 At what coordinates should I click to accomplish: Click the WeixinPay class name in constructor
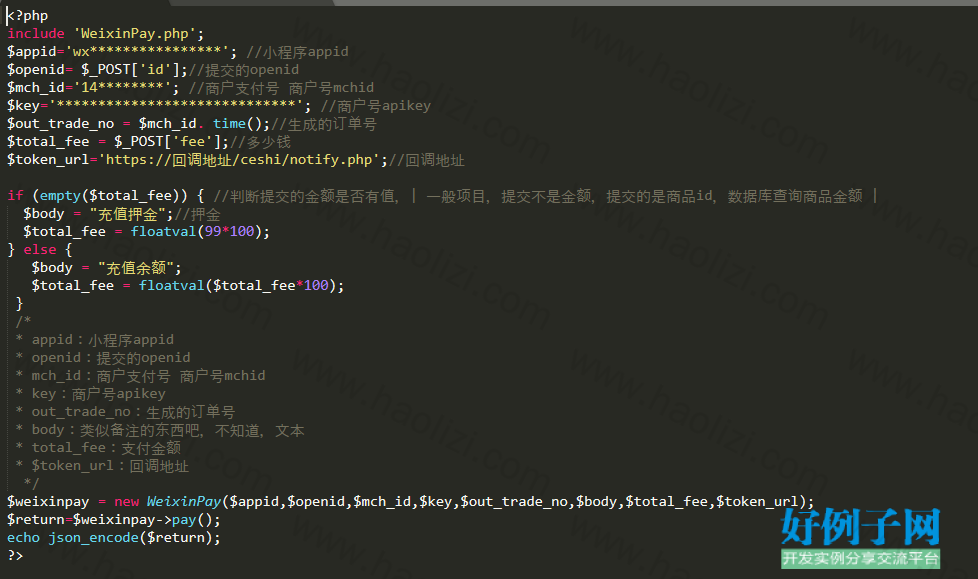184,502
